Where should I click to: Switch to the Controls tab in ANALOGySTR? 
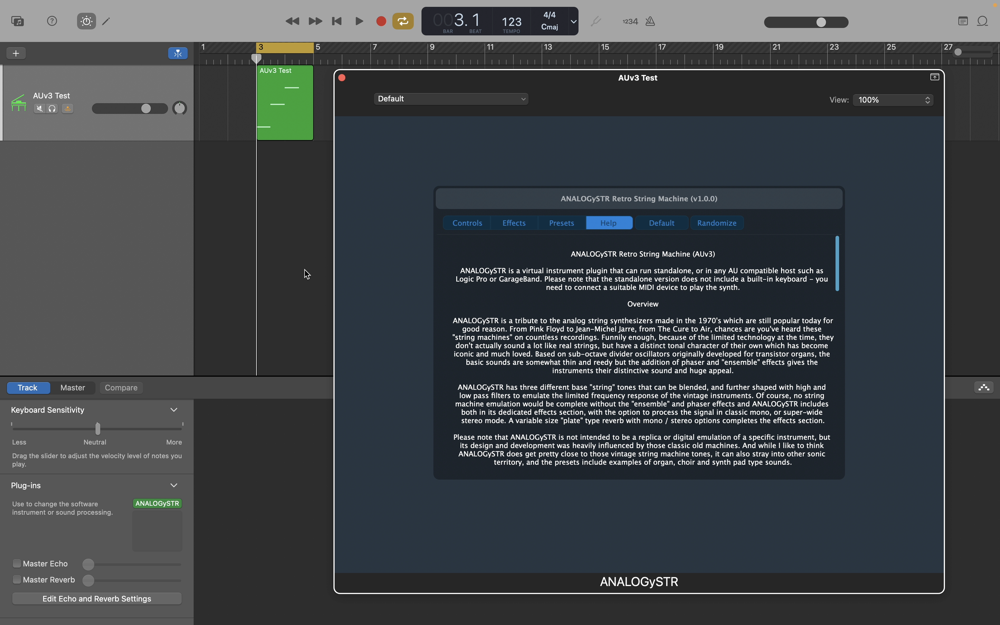click(467, 223)
